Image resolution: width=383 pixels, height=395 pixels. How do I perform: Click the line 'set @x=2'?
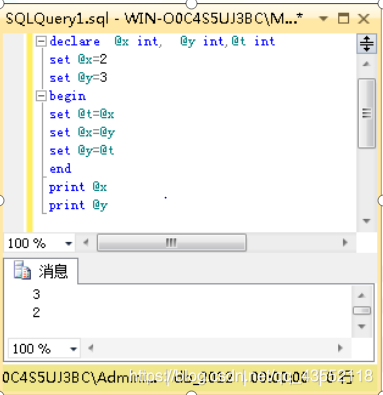78,60
